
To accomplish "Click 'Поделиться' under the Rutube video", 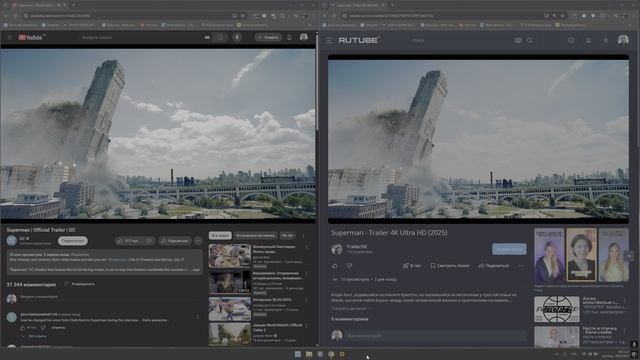I will (493, 266).
